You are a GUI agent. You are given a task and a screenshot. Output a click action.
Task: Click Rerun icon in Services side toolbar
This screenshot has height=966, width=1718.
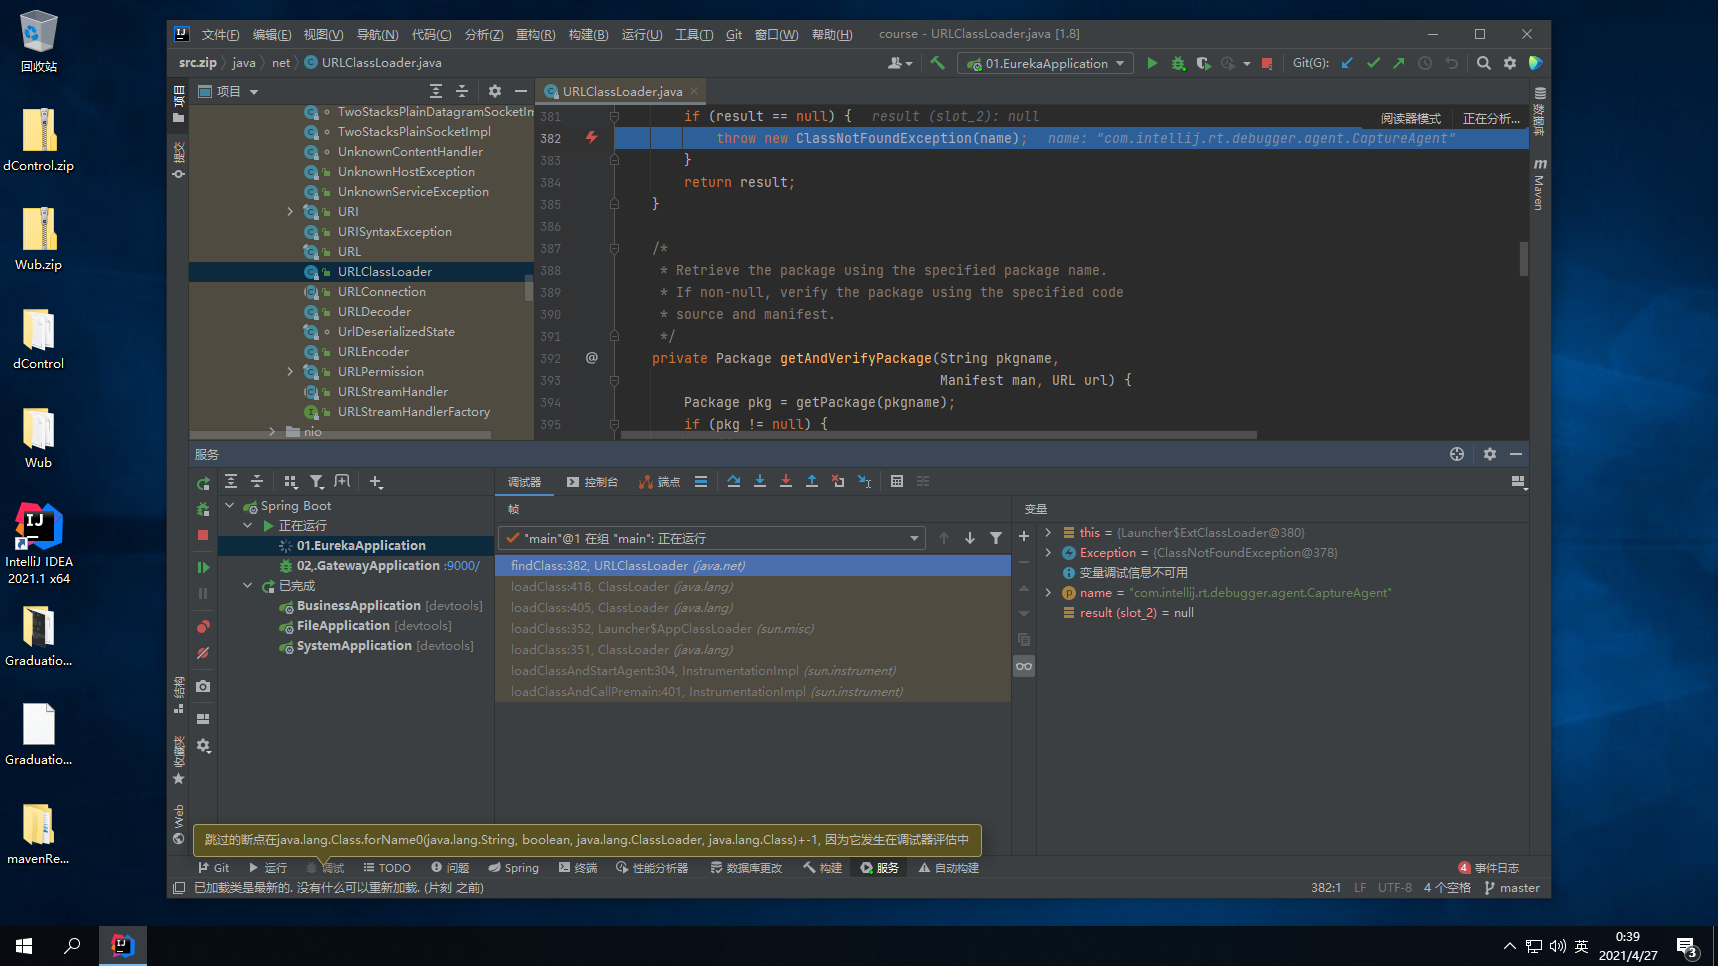click(203, 483)
